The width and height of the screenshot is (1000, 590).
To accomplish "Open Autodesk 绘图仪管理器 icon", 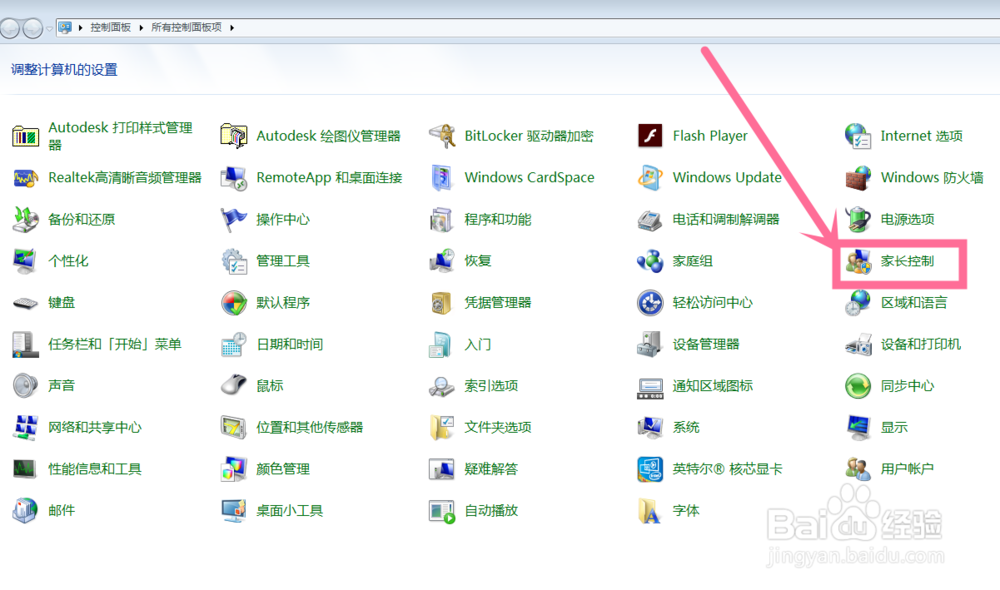I will (x=233, y=136).
